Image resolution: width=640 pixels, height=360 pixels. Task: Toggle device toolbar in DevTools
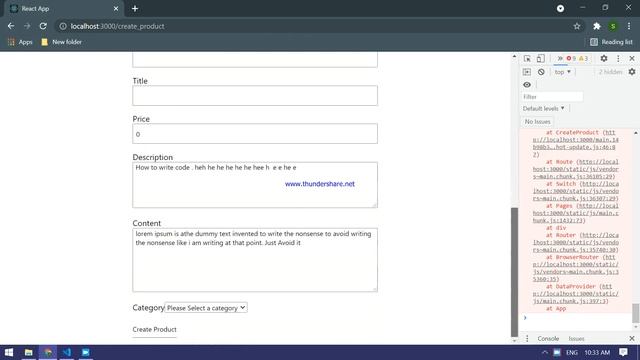click(x=540, y=59)
